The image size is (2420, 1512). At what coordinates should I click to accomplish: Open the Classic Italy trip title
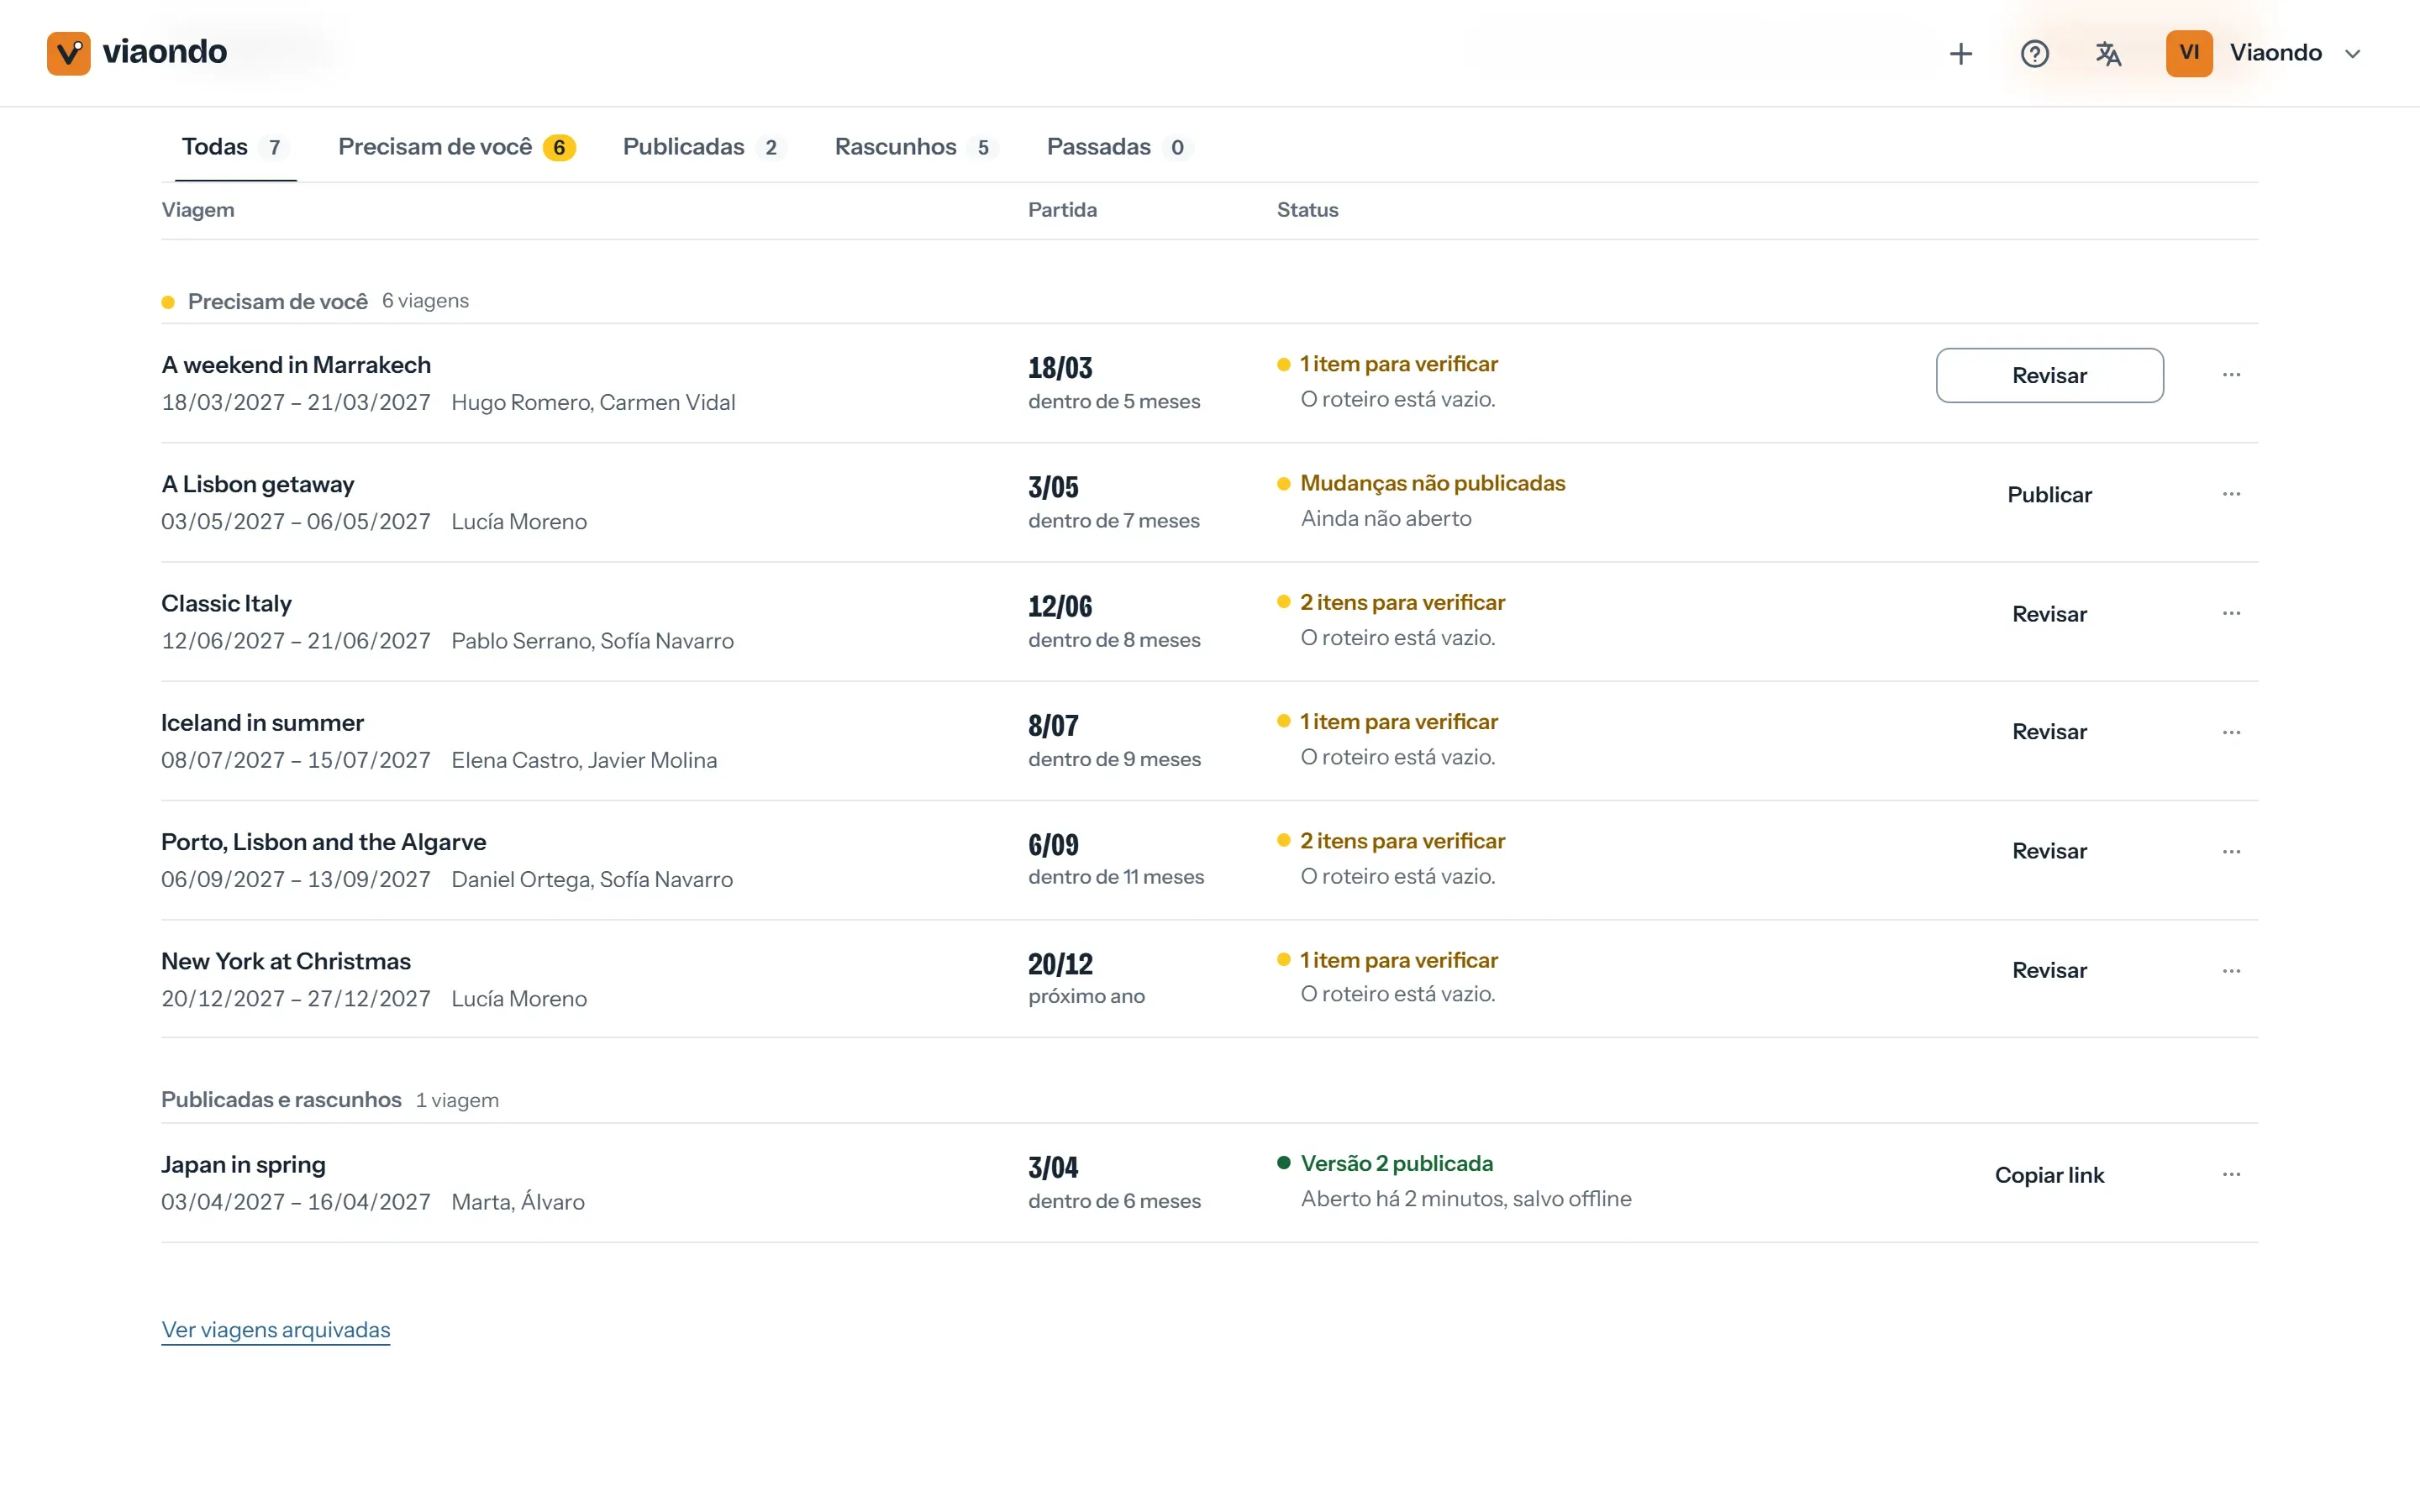coord(226,603)
